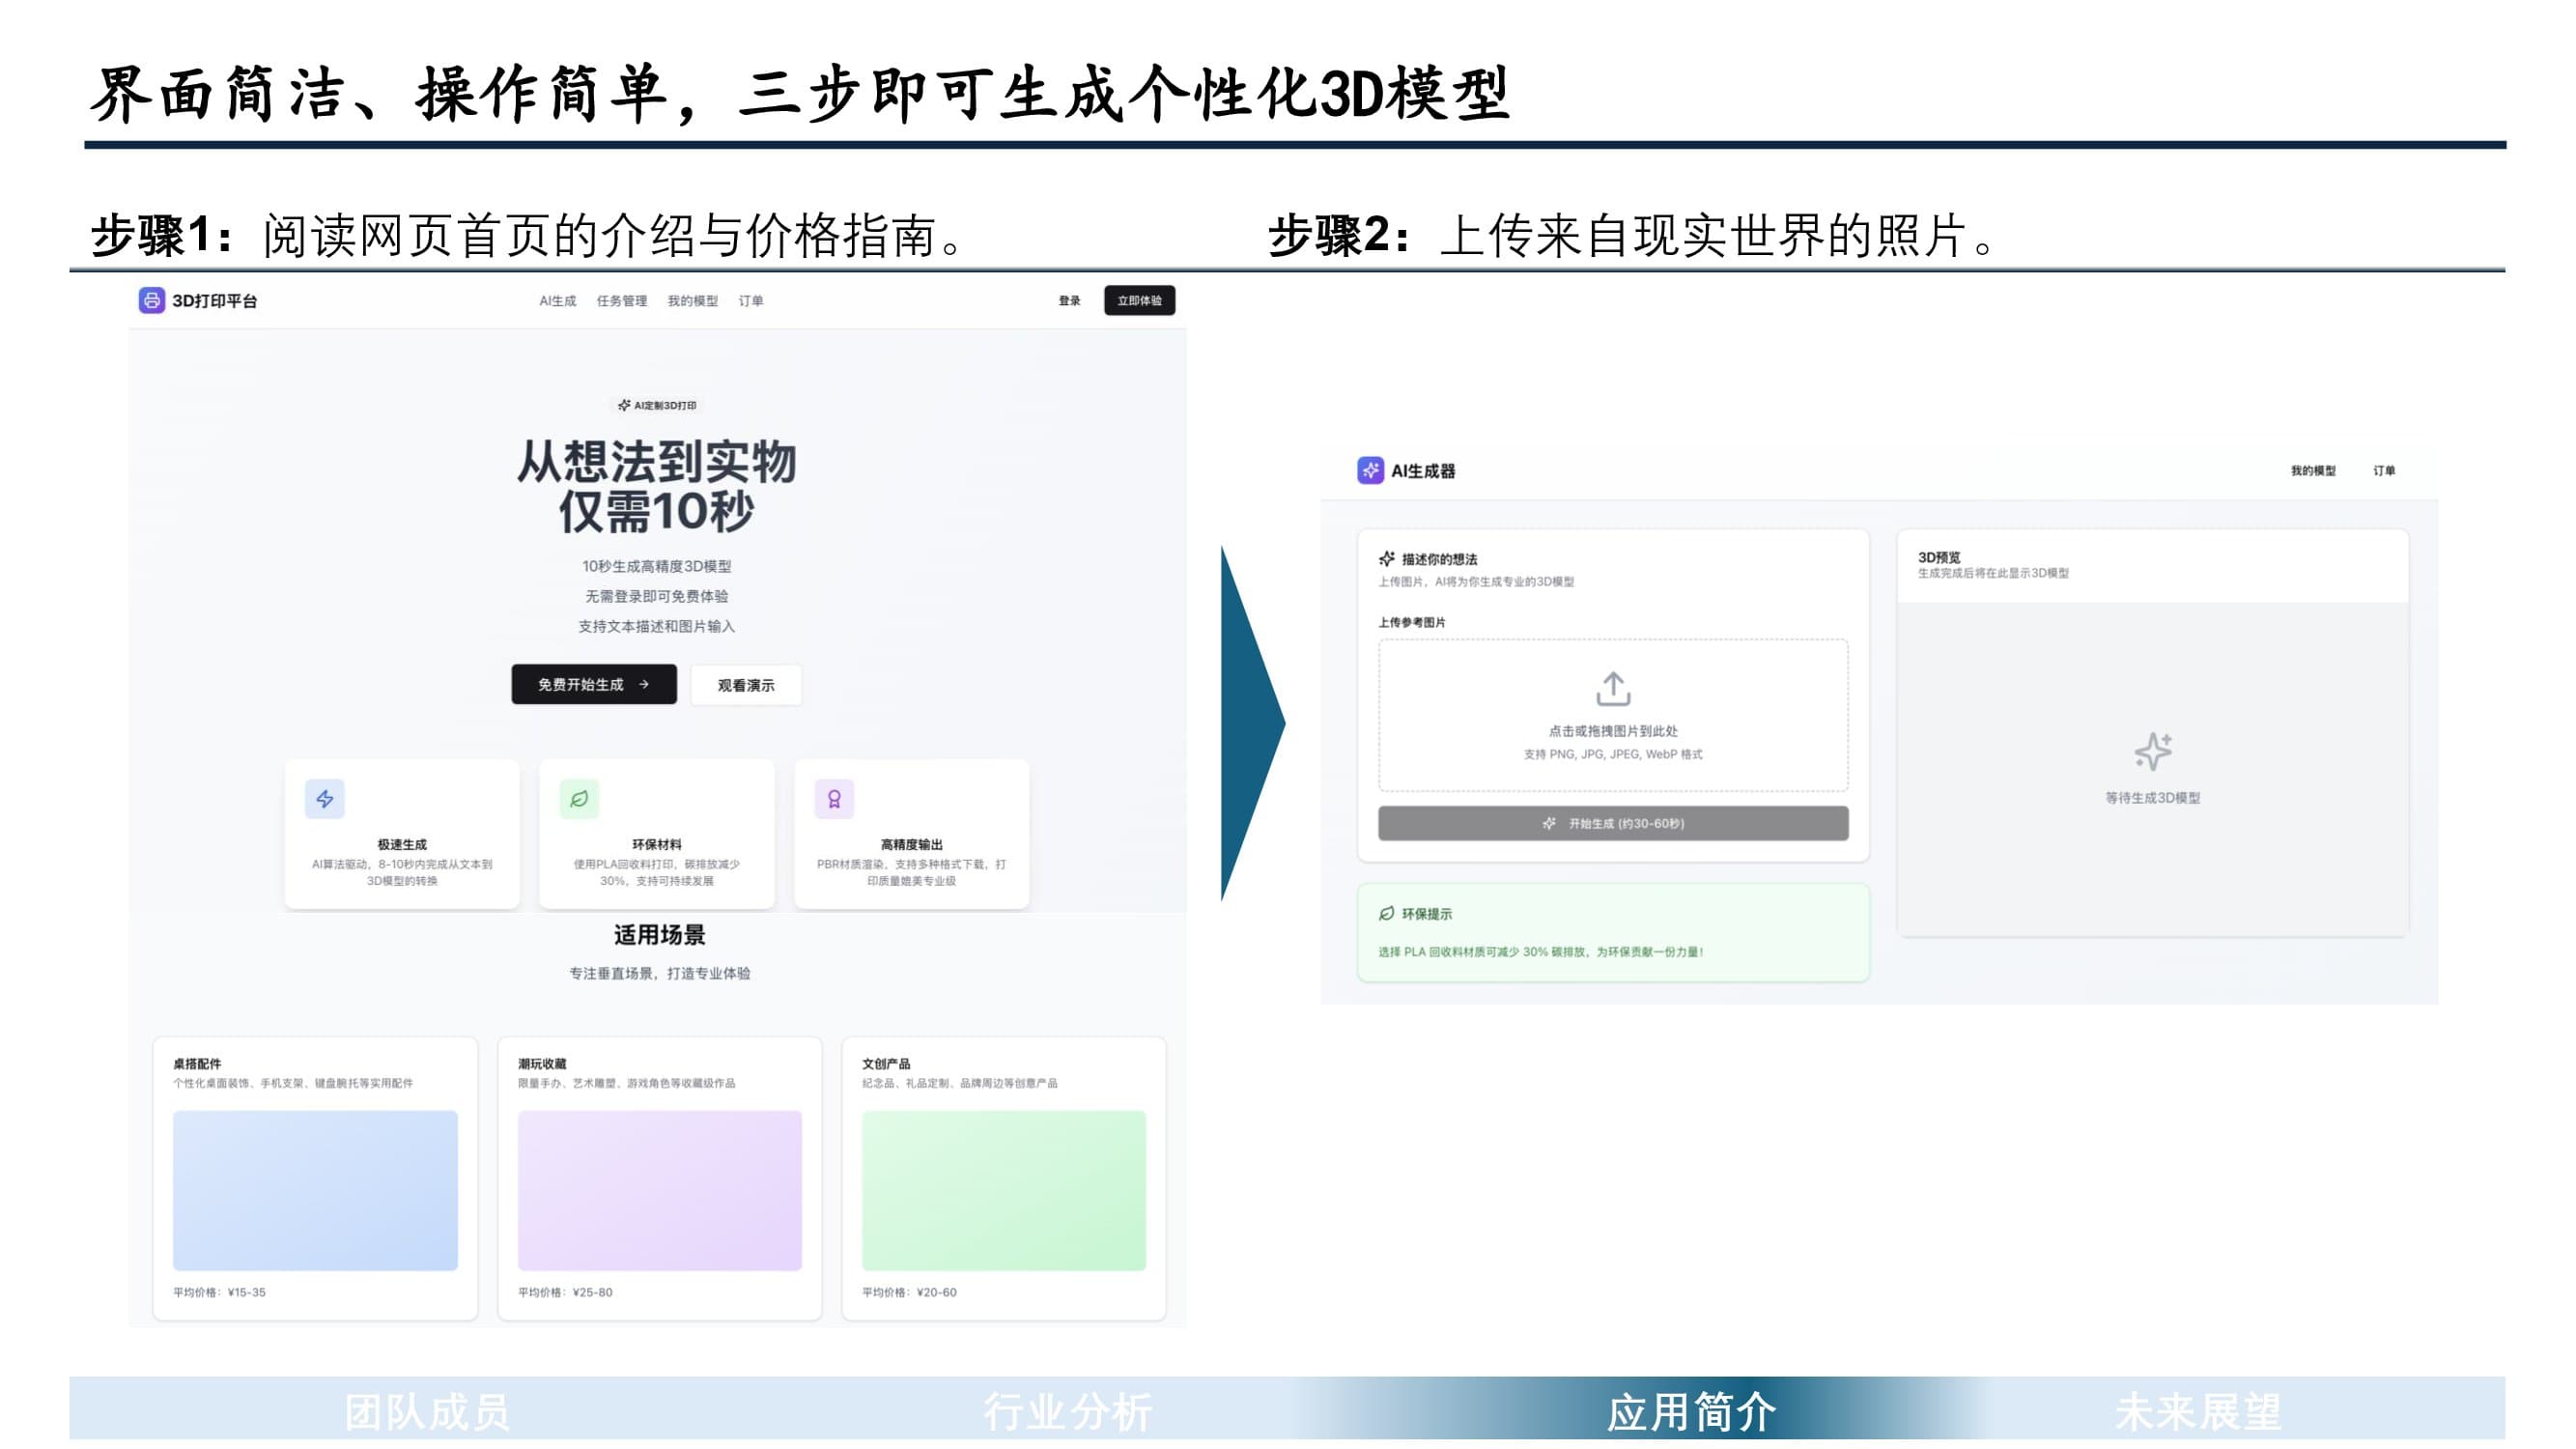Click the 团队成员 footer tab
Screen dimensions: 2576x1449
(x=427, y=1412)
